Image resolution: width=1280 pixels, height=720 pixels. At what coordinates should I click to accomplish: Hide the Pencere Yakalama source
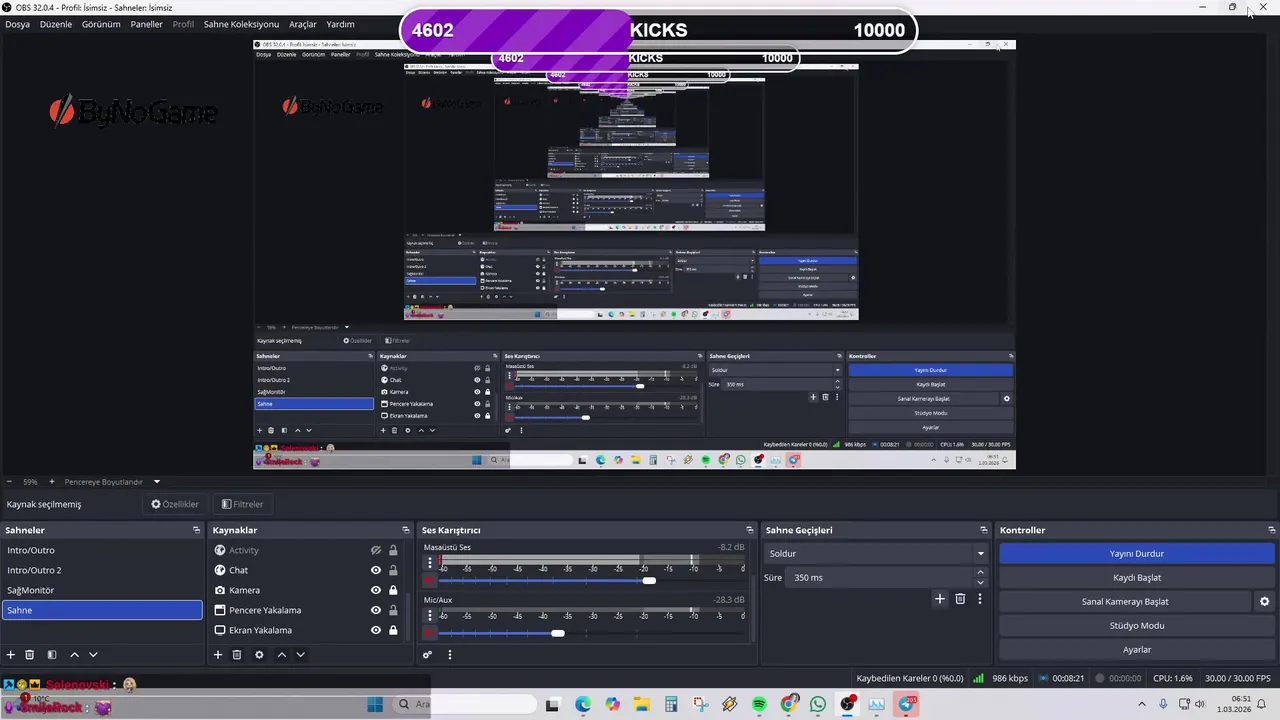tap(376, 610)
